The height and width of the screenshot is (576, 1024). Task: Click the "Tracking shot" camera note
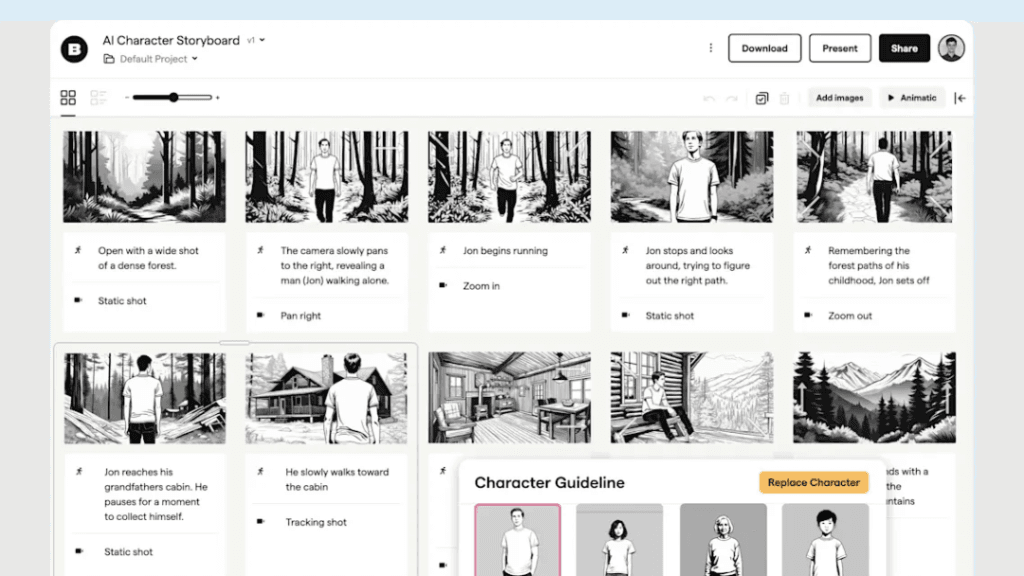click(x=316, y=522)
